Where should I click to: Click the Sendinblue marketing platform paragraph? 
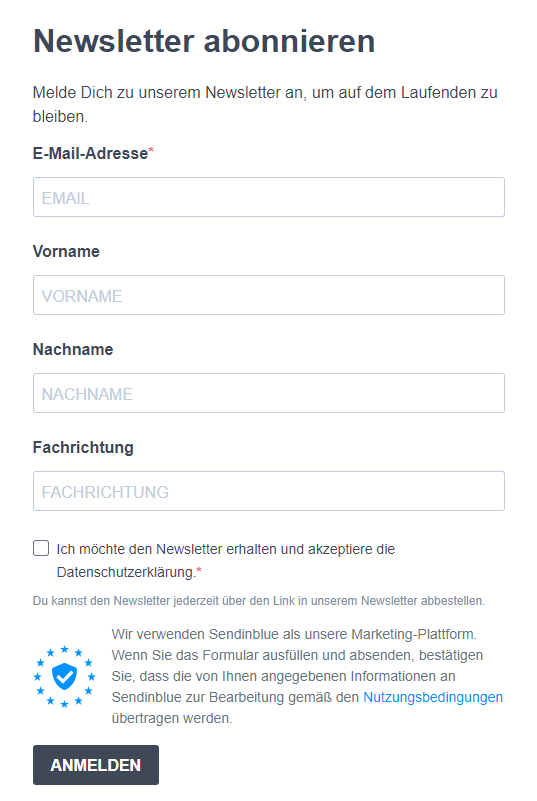coord(307,676)
